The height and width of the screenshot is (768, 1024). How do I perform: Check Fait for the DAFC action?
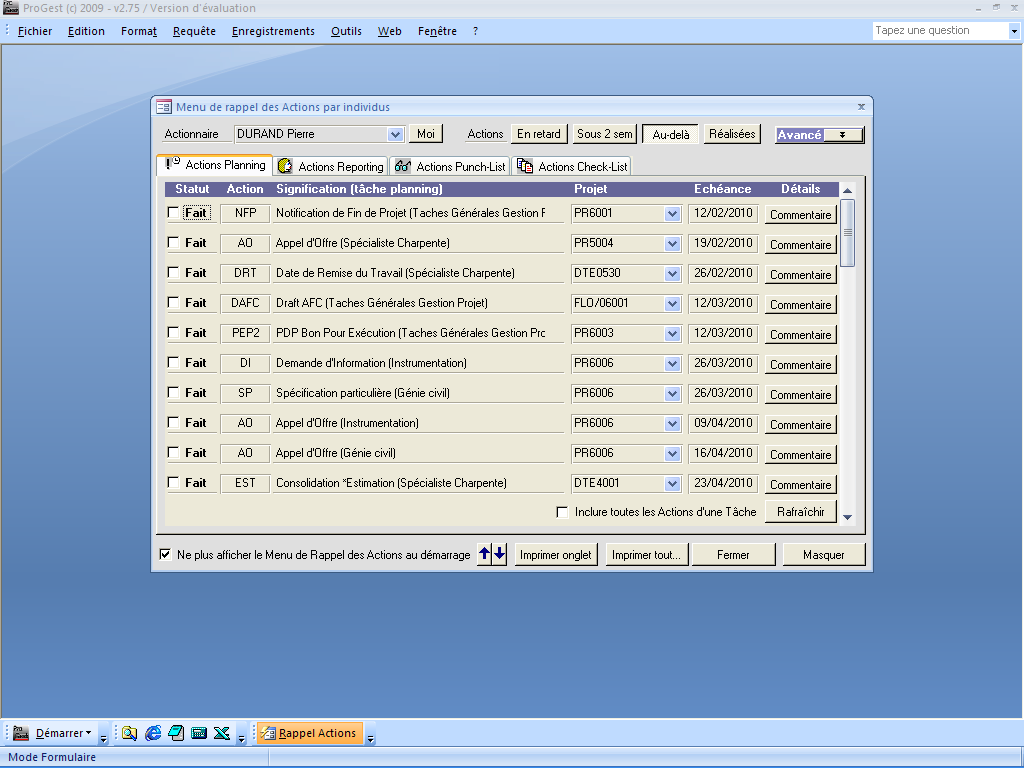tap(173, 302)
